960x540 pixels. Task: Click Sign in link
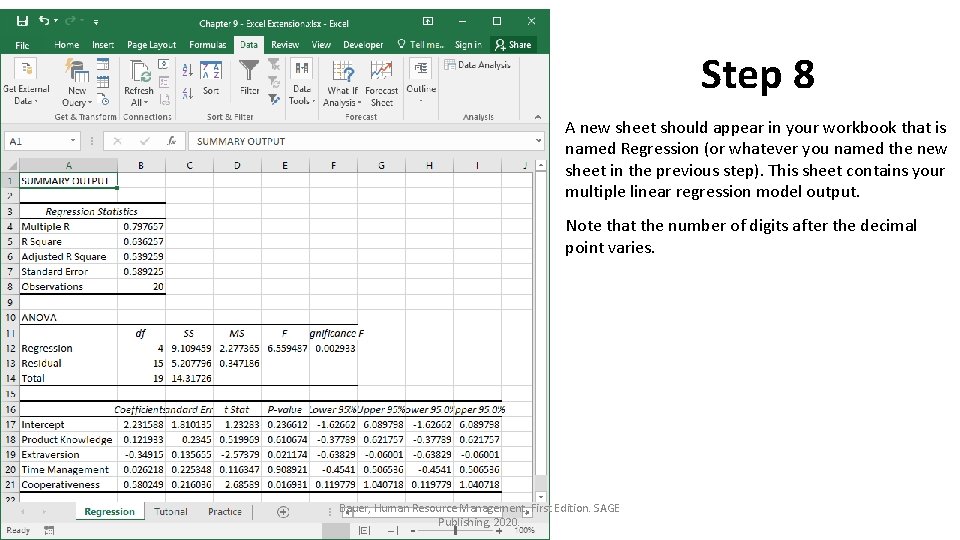468,45
